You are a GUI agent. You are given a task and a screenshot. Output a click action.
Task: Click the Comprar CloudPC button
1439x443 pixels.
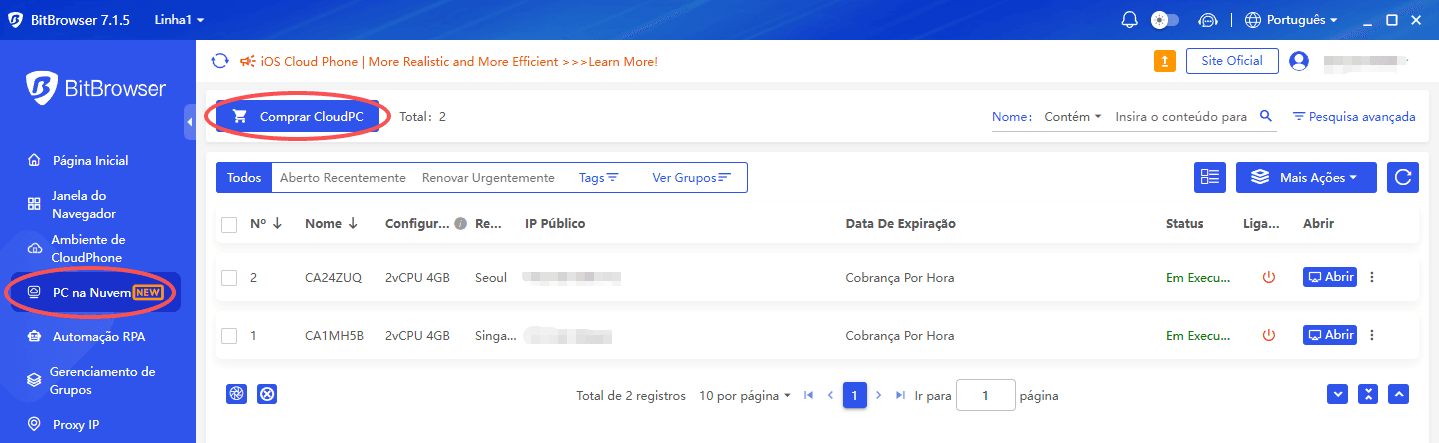(x=298, y=116)
